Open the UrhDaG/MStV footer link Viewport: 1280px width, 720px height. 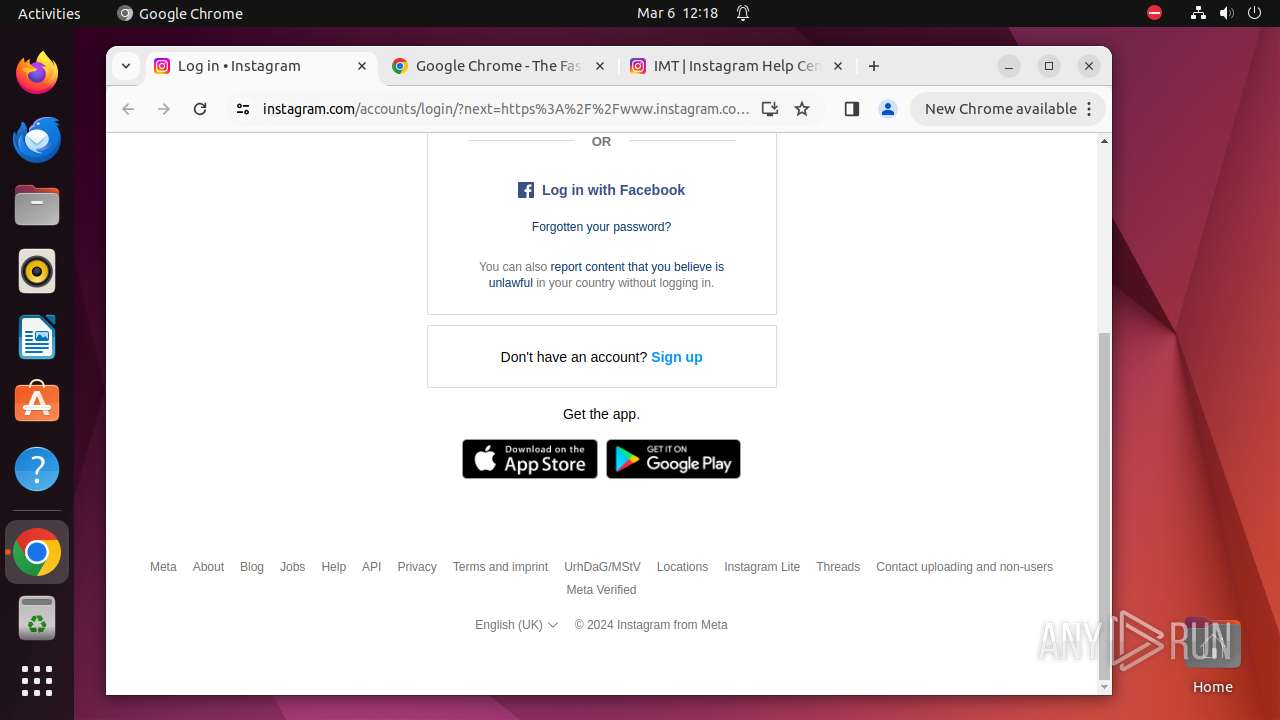(602, 567)
